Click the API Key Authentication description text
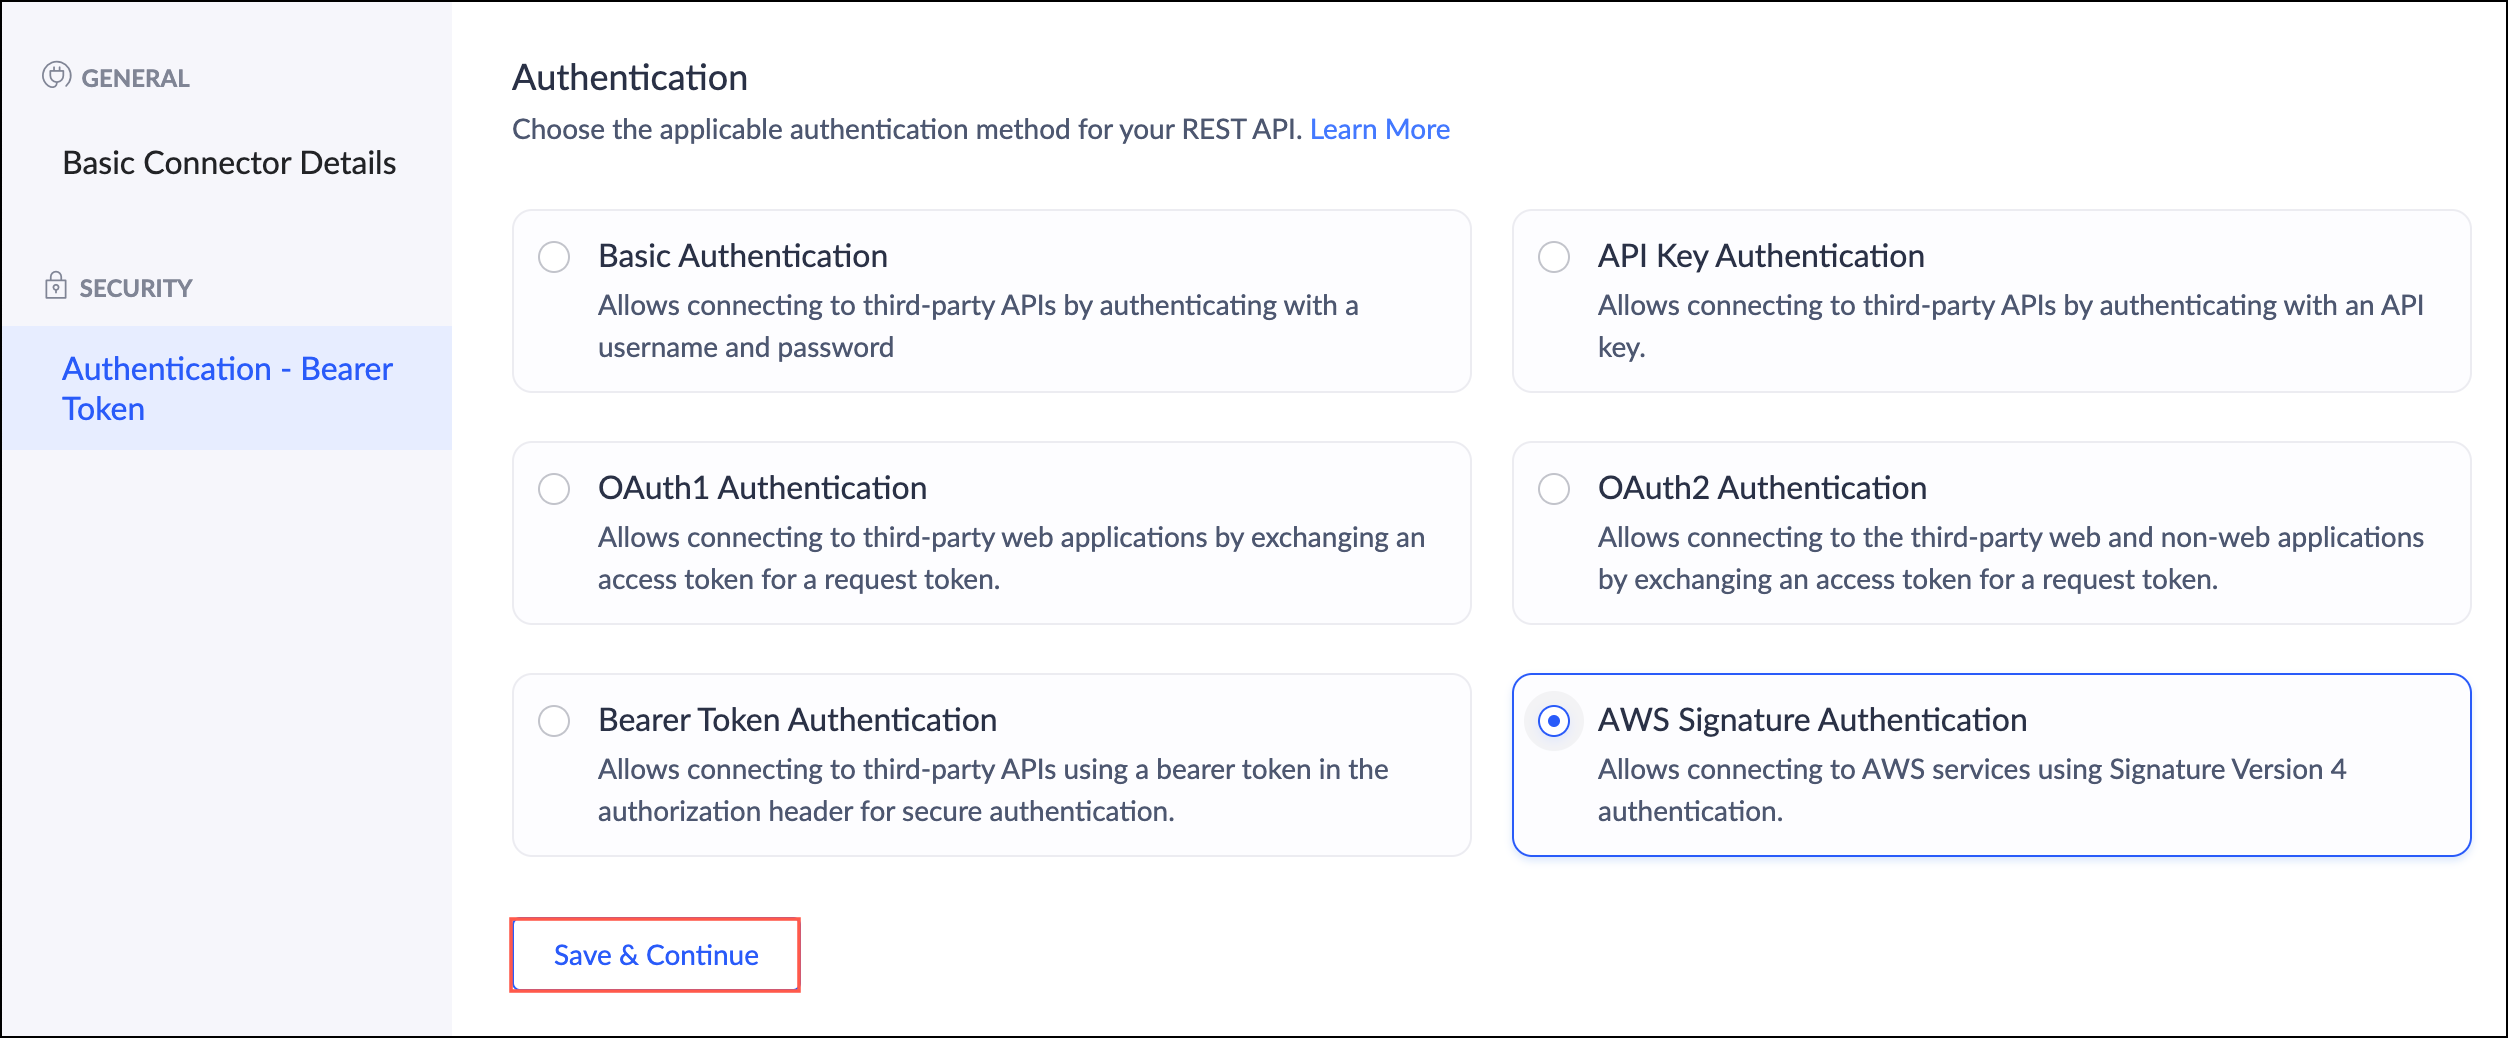This screenshot has height=1038, width=2508. pos(2010,326)
